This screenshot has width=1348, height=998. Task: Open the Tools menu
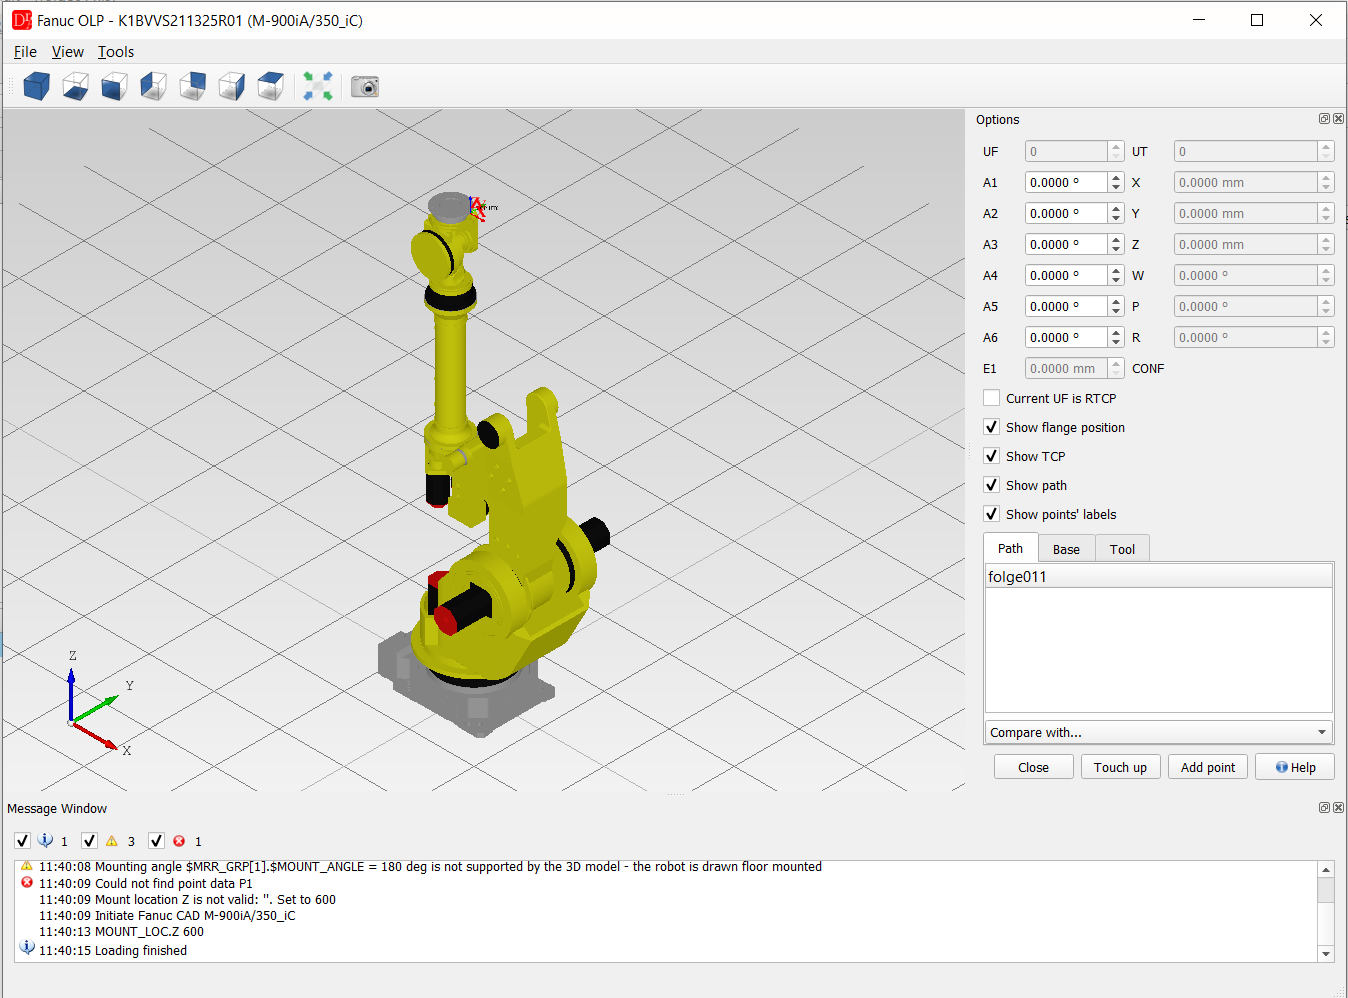116,52
